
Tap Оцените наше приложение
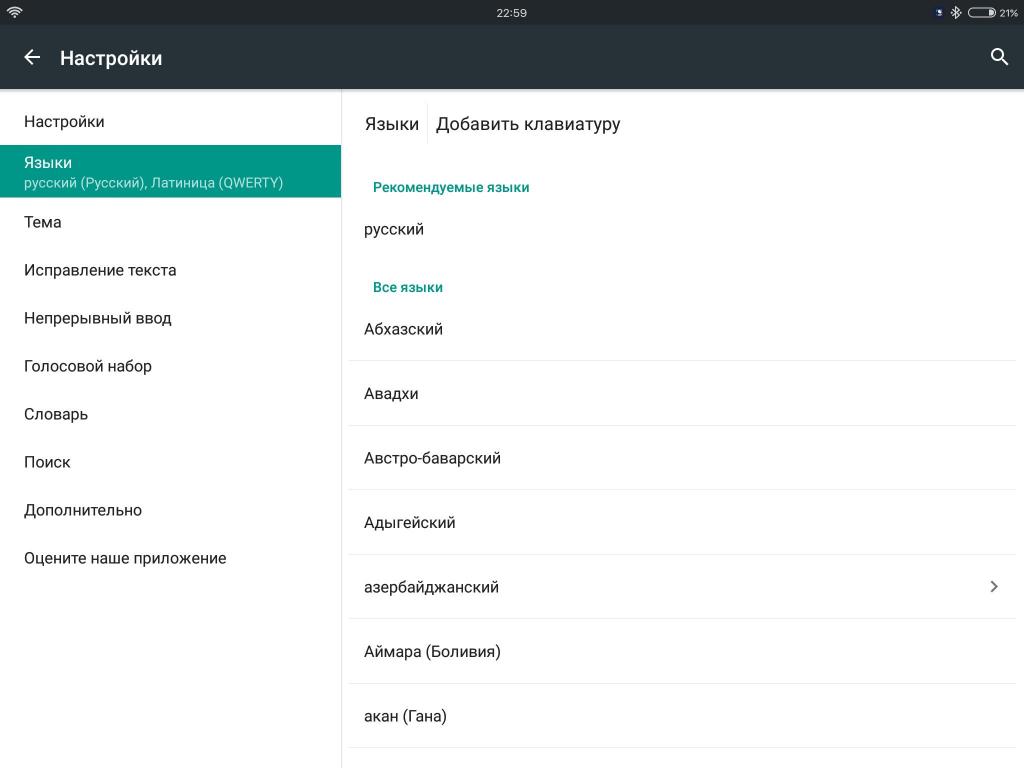pos(170,558)
